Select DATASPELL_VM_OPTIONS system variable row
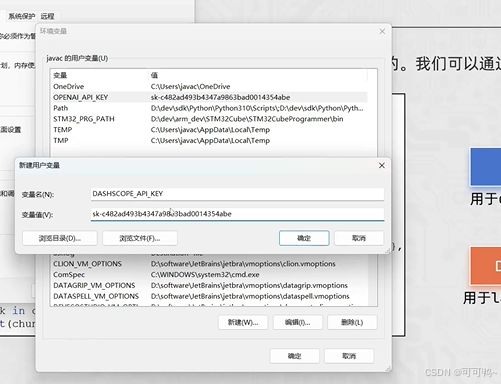The image size is (501, 384). 210,296
